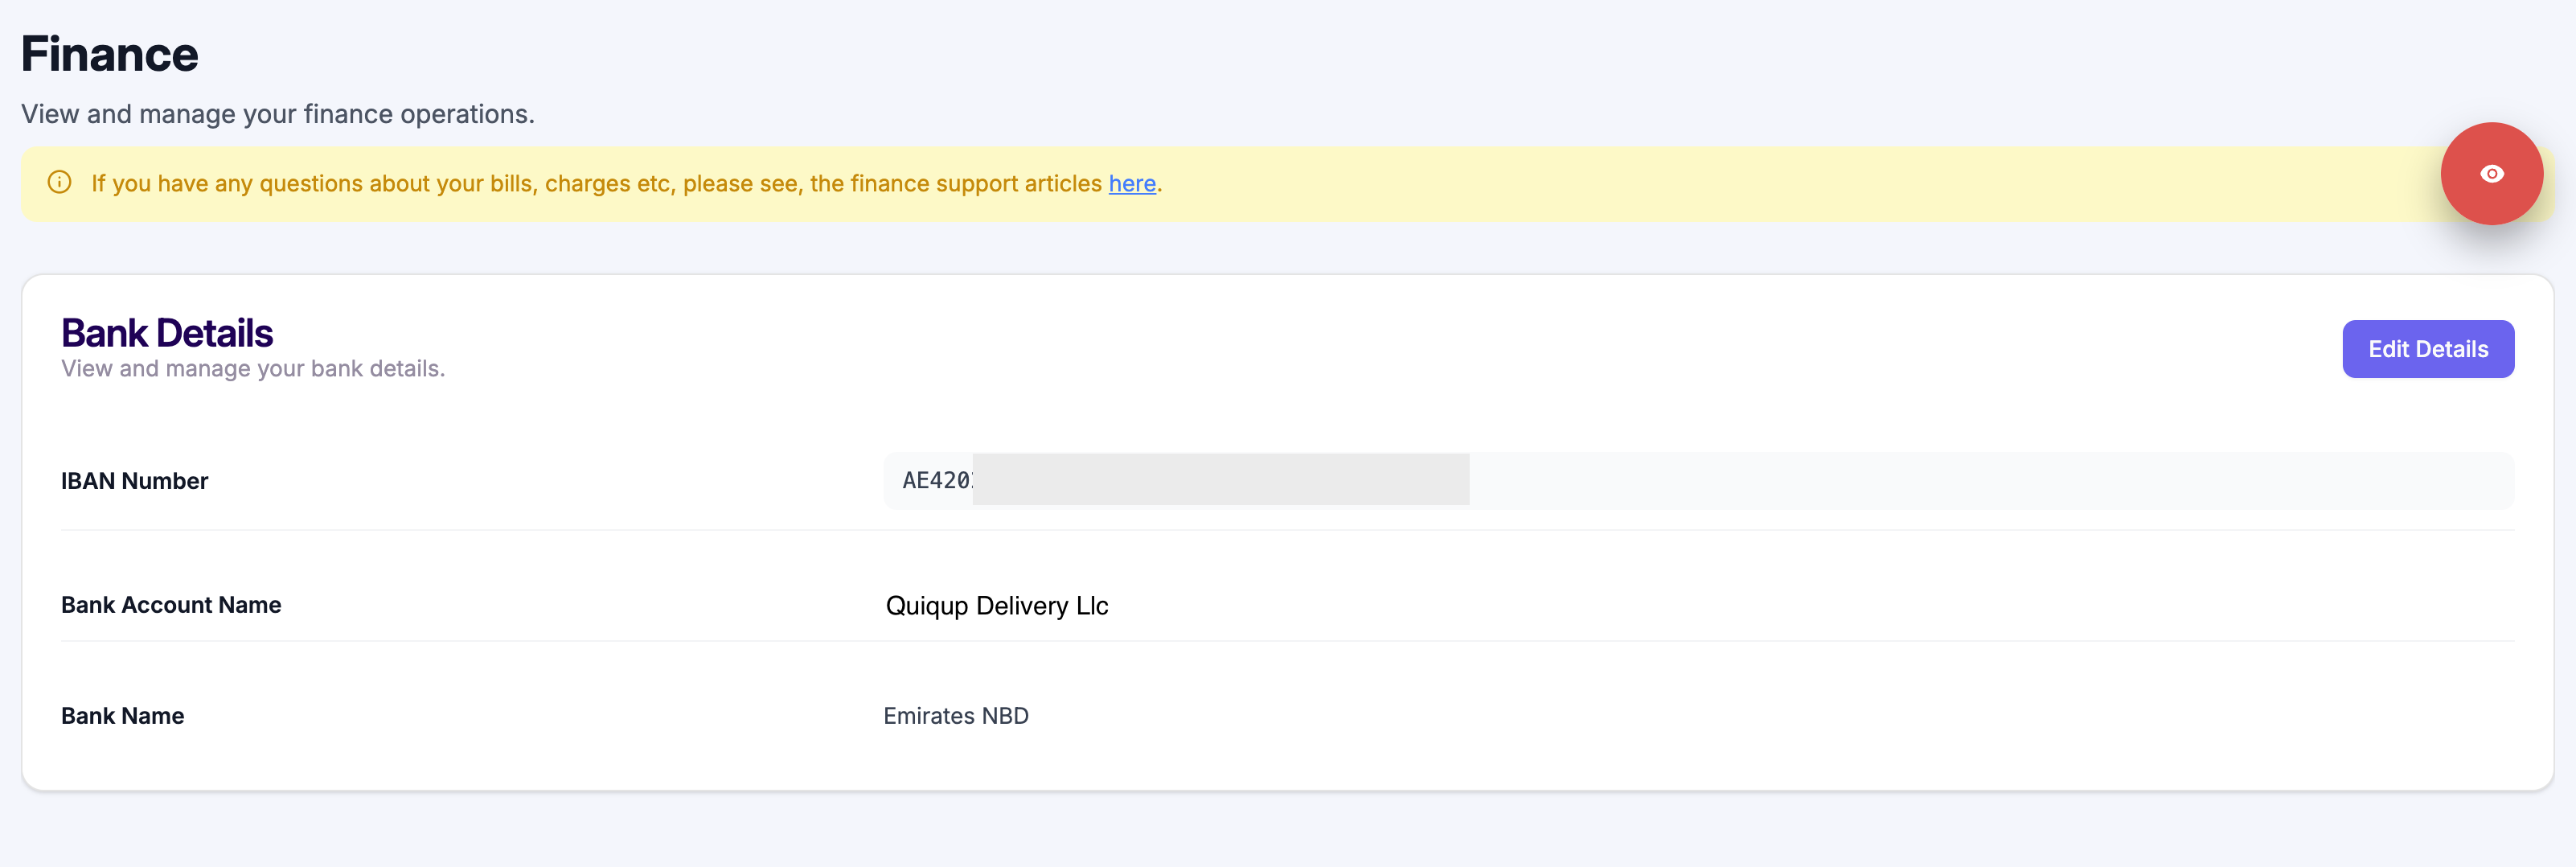Click empty IBAN field area right of mask
The image size is (2576, 867).
(1990, 481)
